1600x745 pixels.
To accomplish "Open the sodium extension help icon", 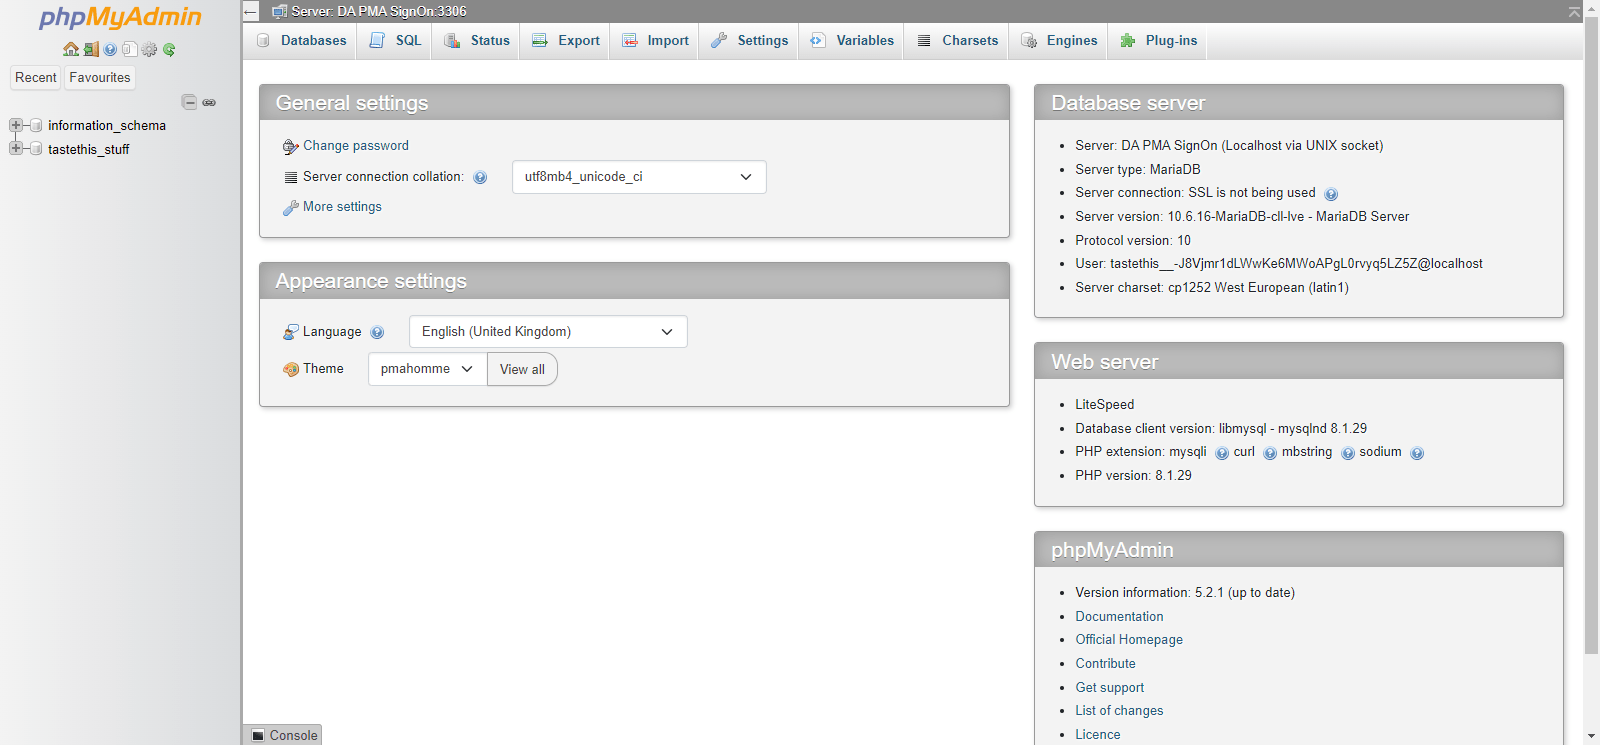I will tap(1417, 453).
